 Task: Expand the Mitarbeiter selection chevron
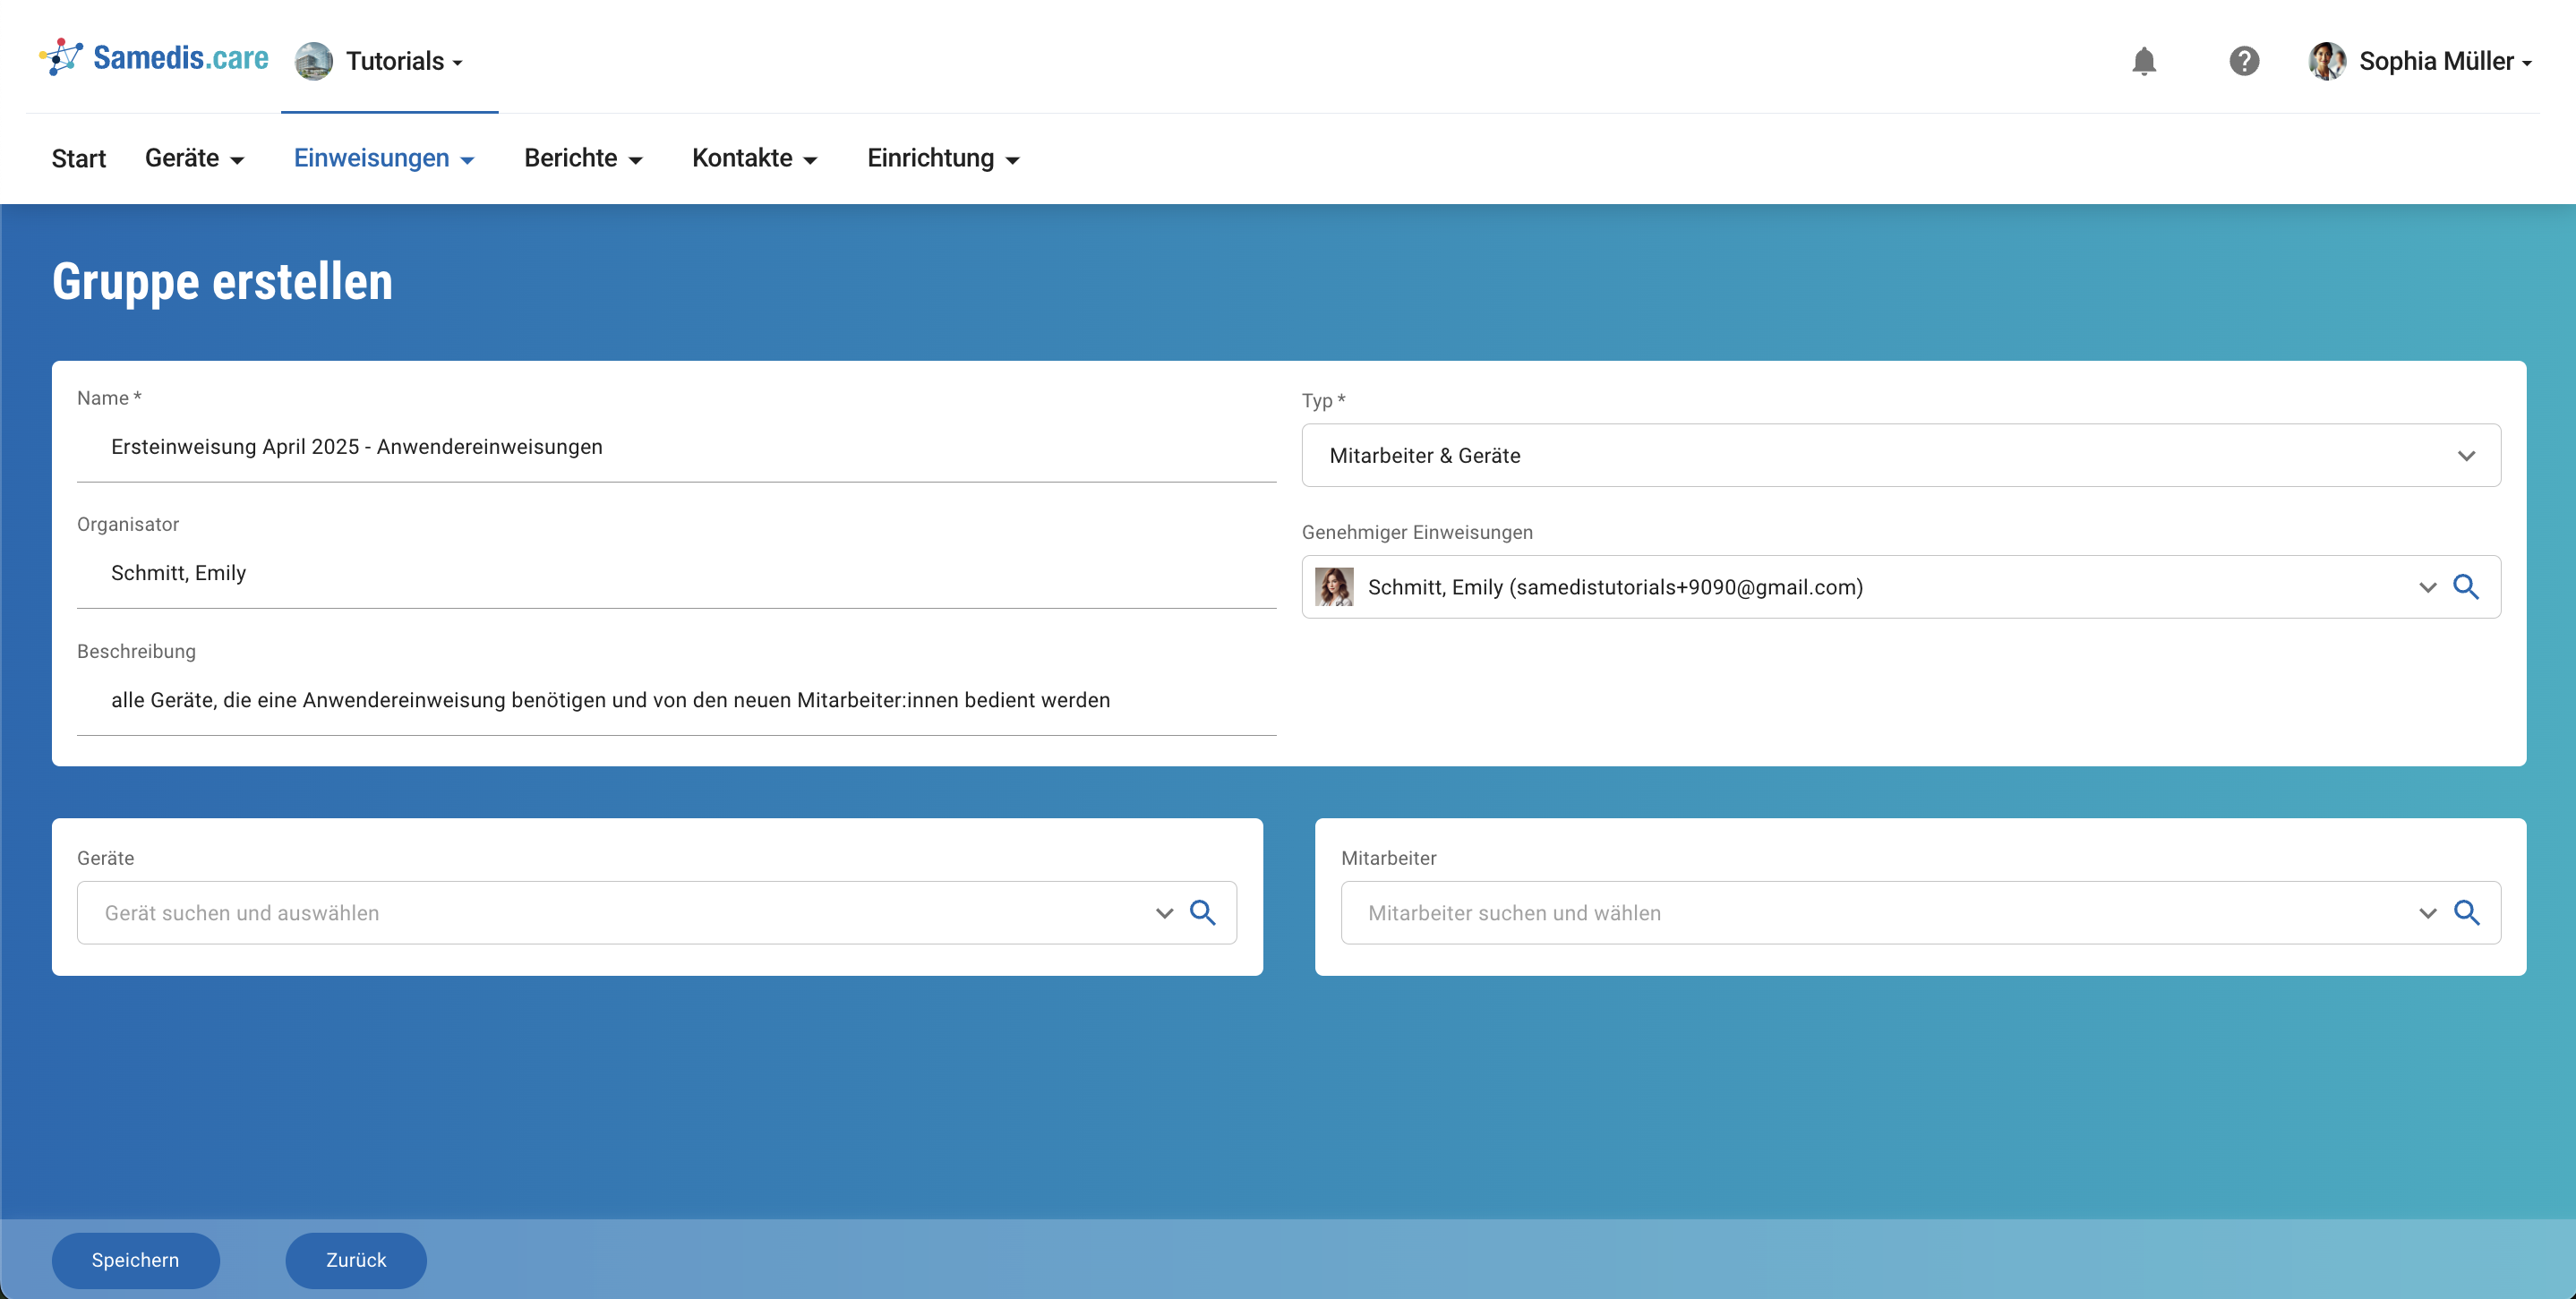pos(2427,912)
